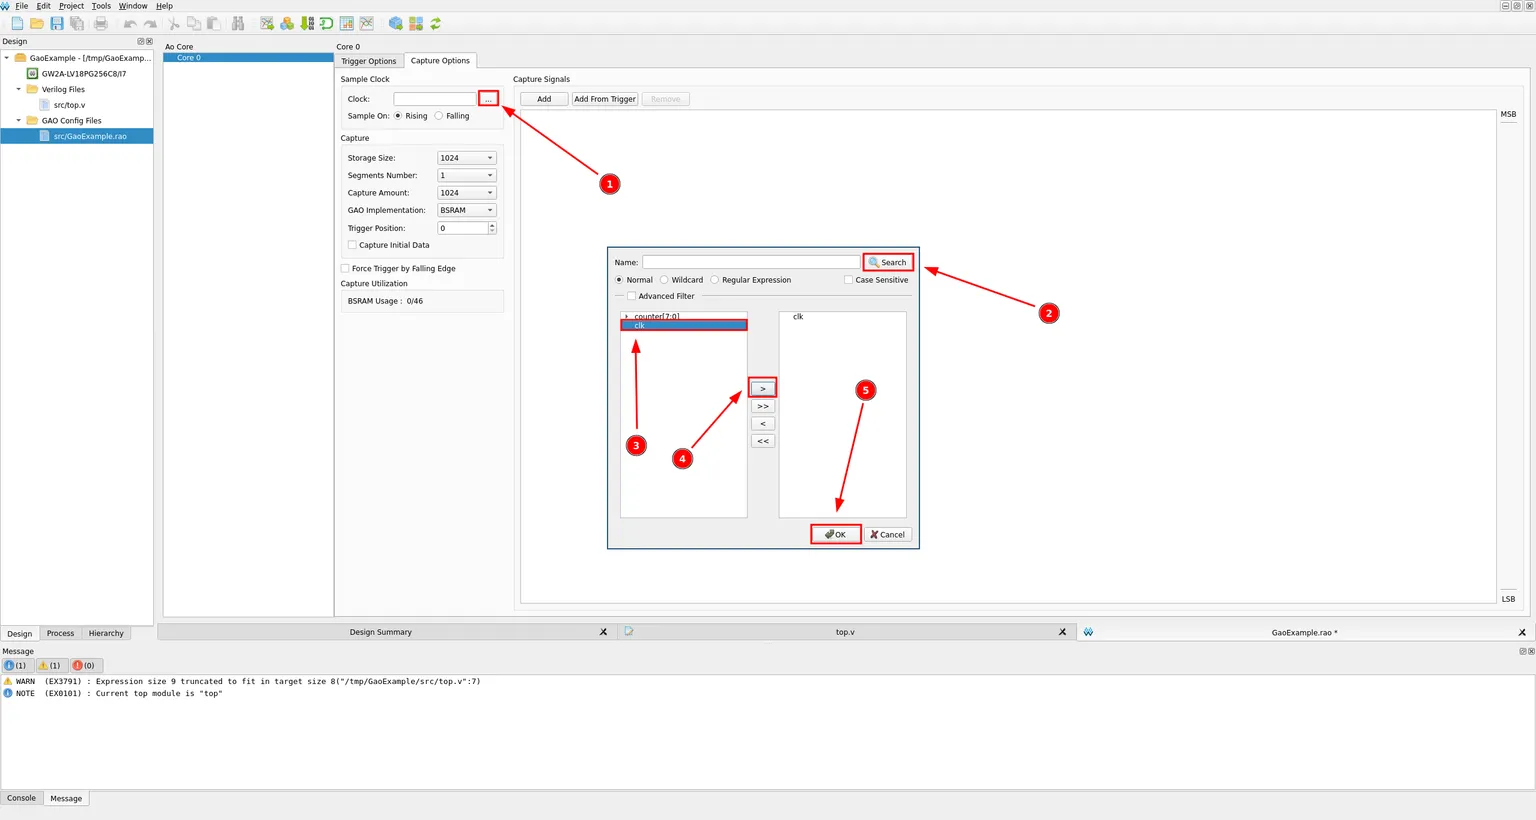
Task: Select the Wildcard search mode
Action: 664,280
